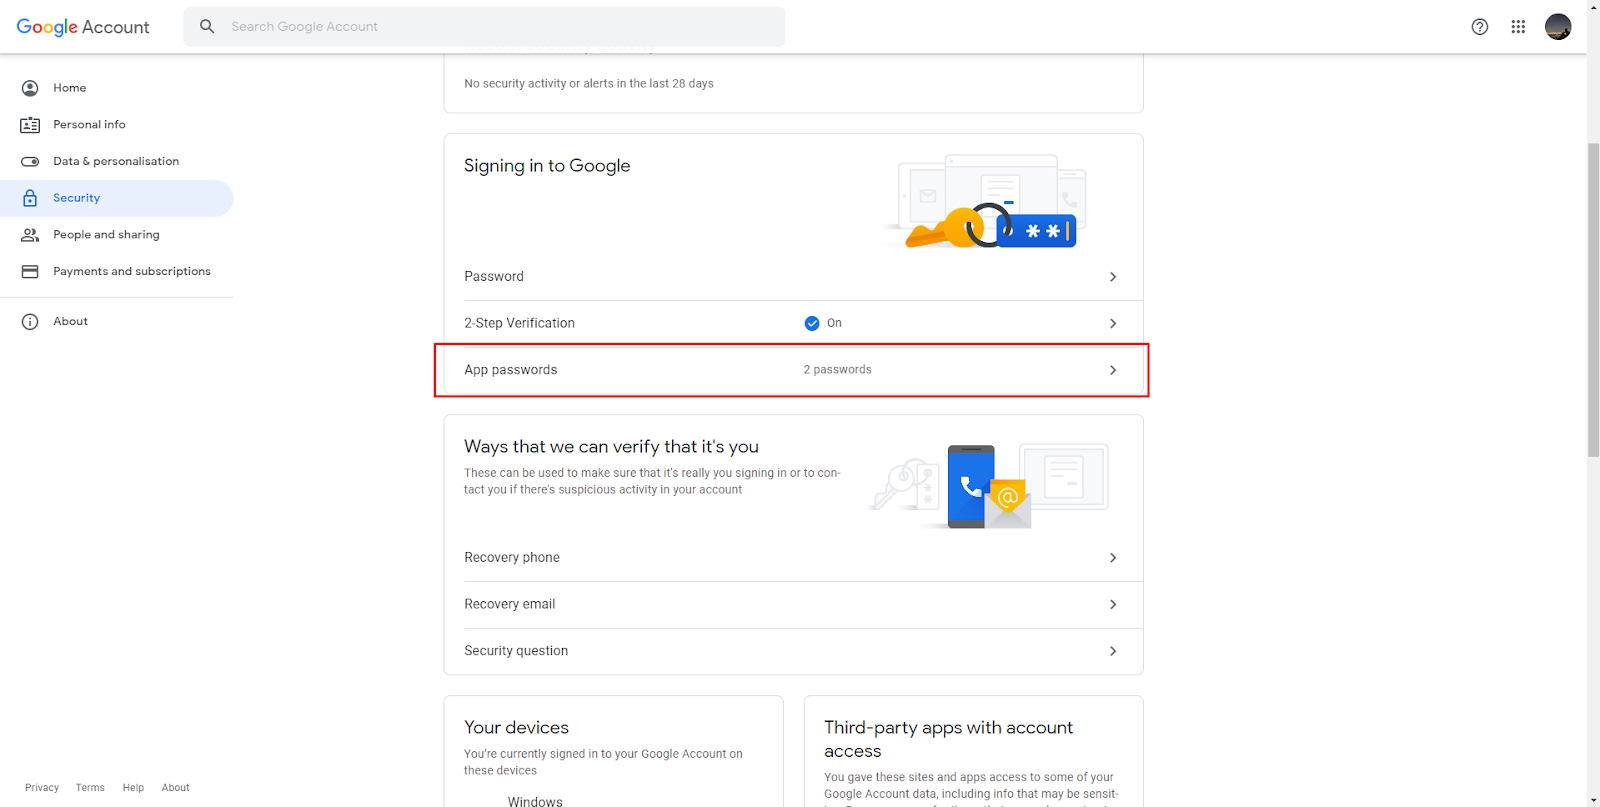Click 'No security activity or alerts' text

[589, 84]
